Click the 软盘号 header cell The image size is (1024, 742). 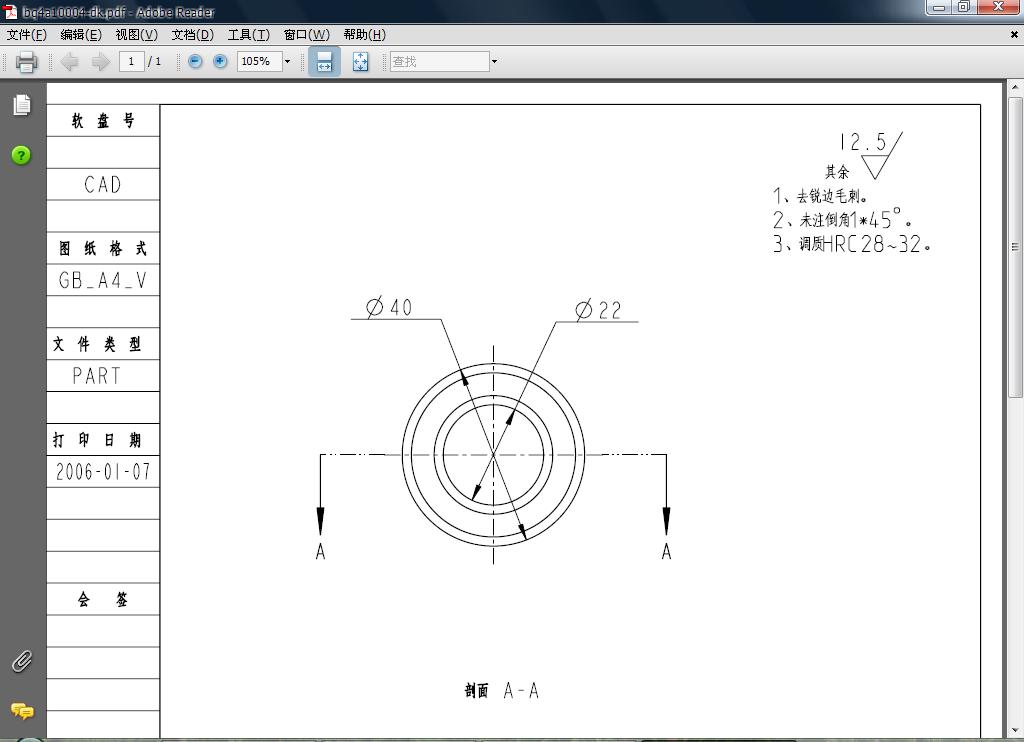click(103, 120)
